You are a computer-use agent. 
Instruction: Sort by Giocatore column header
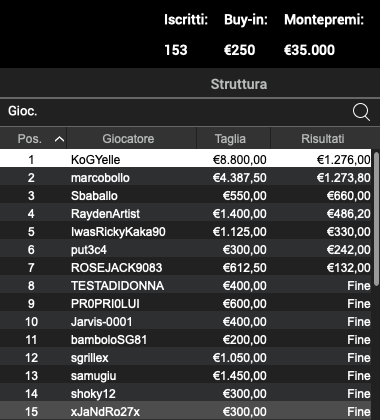point(128,139)
